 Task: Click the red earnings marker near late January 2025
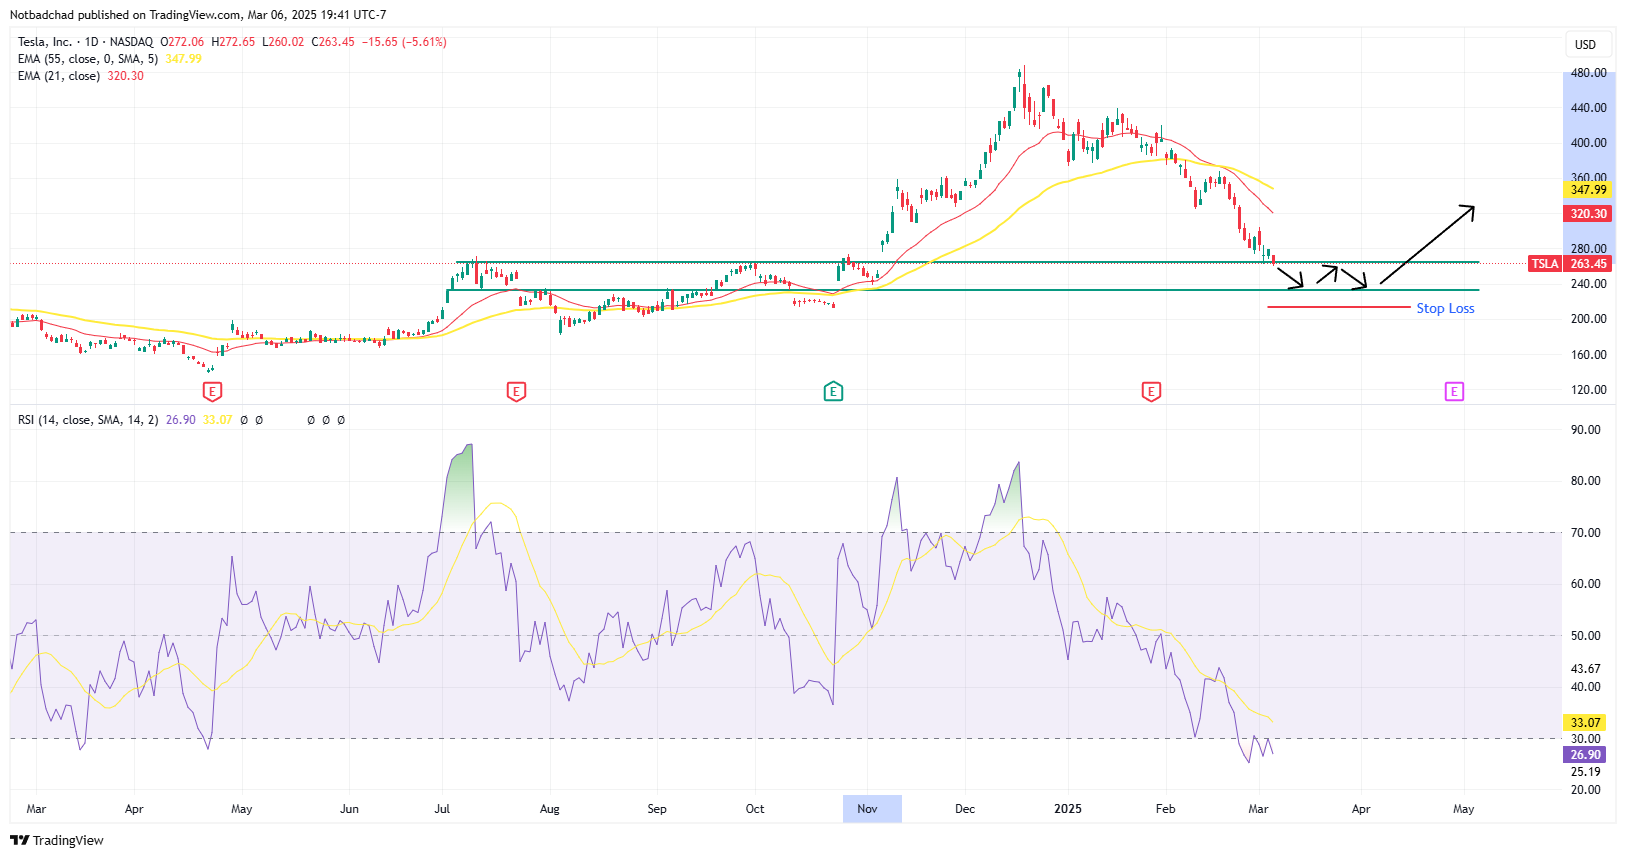[x=1151, y=391]
